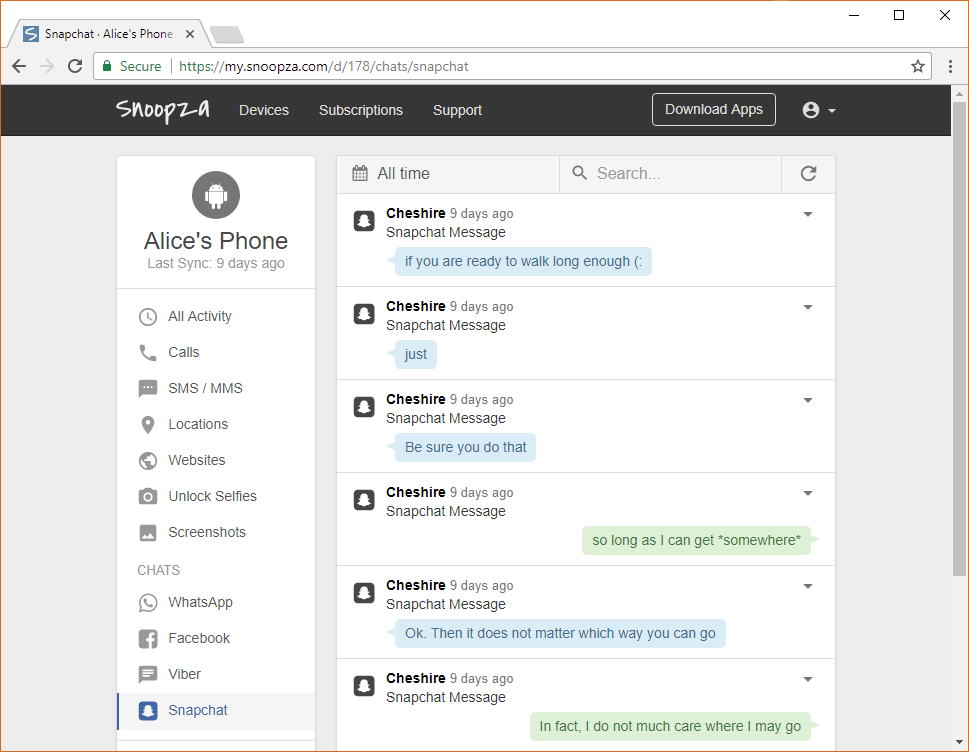
Task: Click the Download Apps button
Action: click(714, 109)
